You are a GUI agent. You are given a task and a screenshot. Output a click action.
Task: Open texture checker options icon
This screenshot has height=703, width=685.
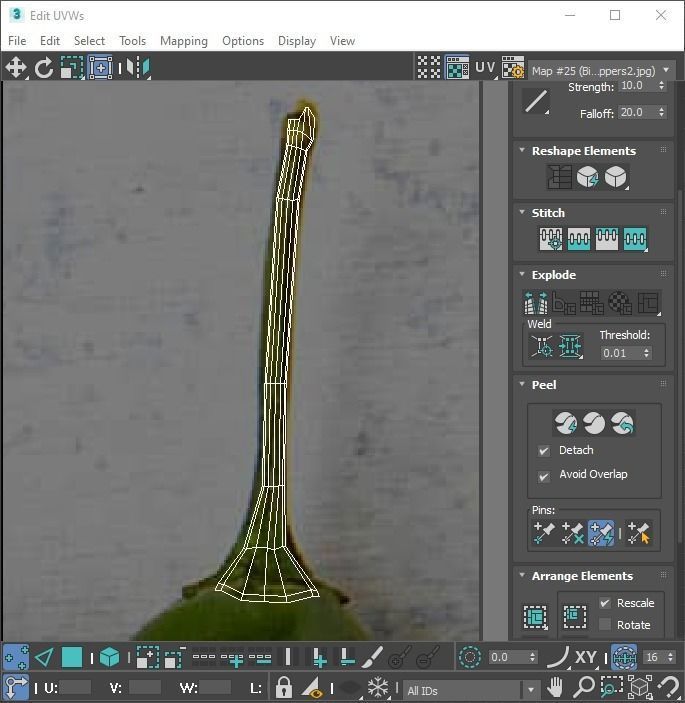point(513,68)
